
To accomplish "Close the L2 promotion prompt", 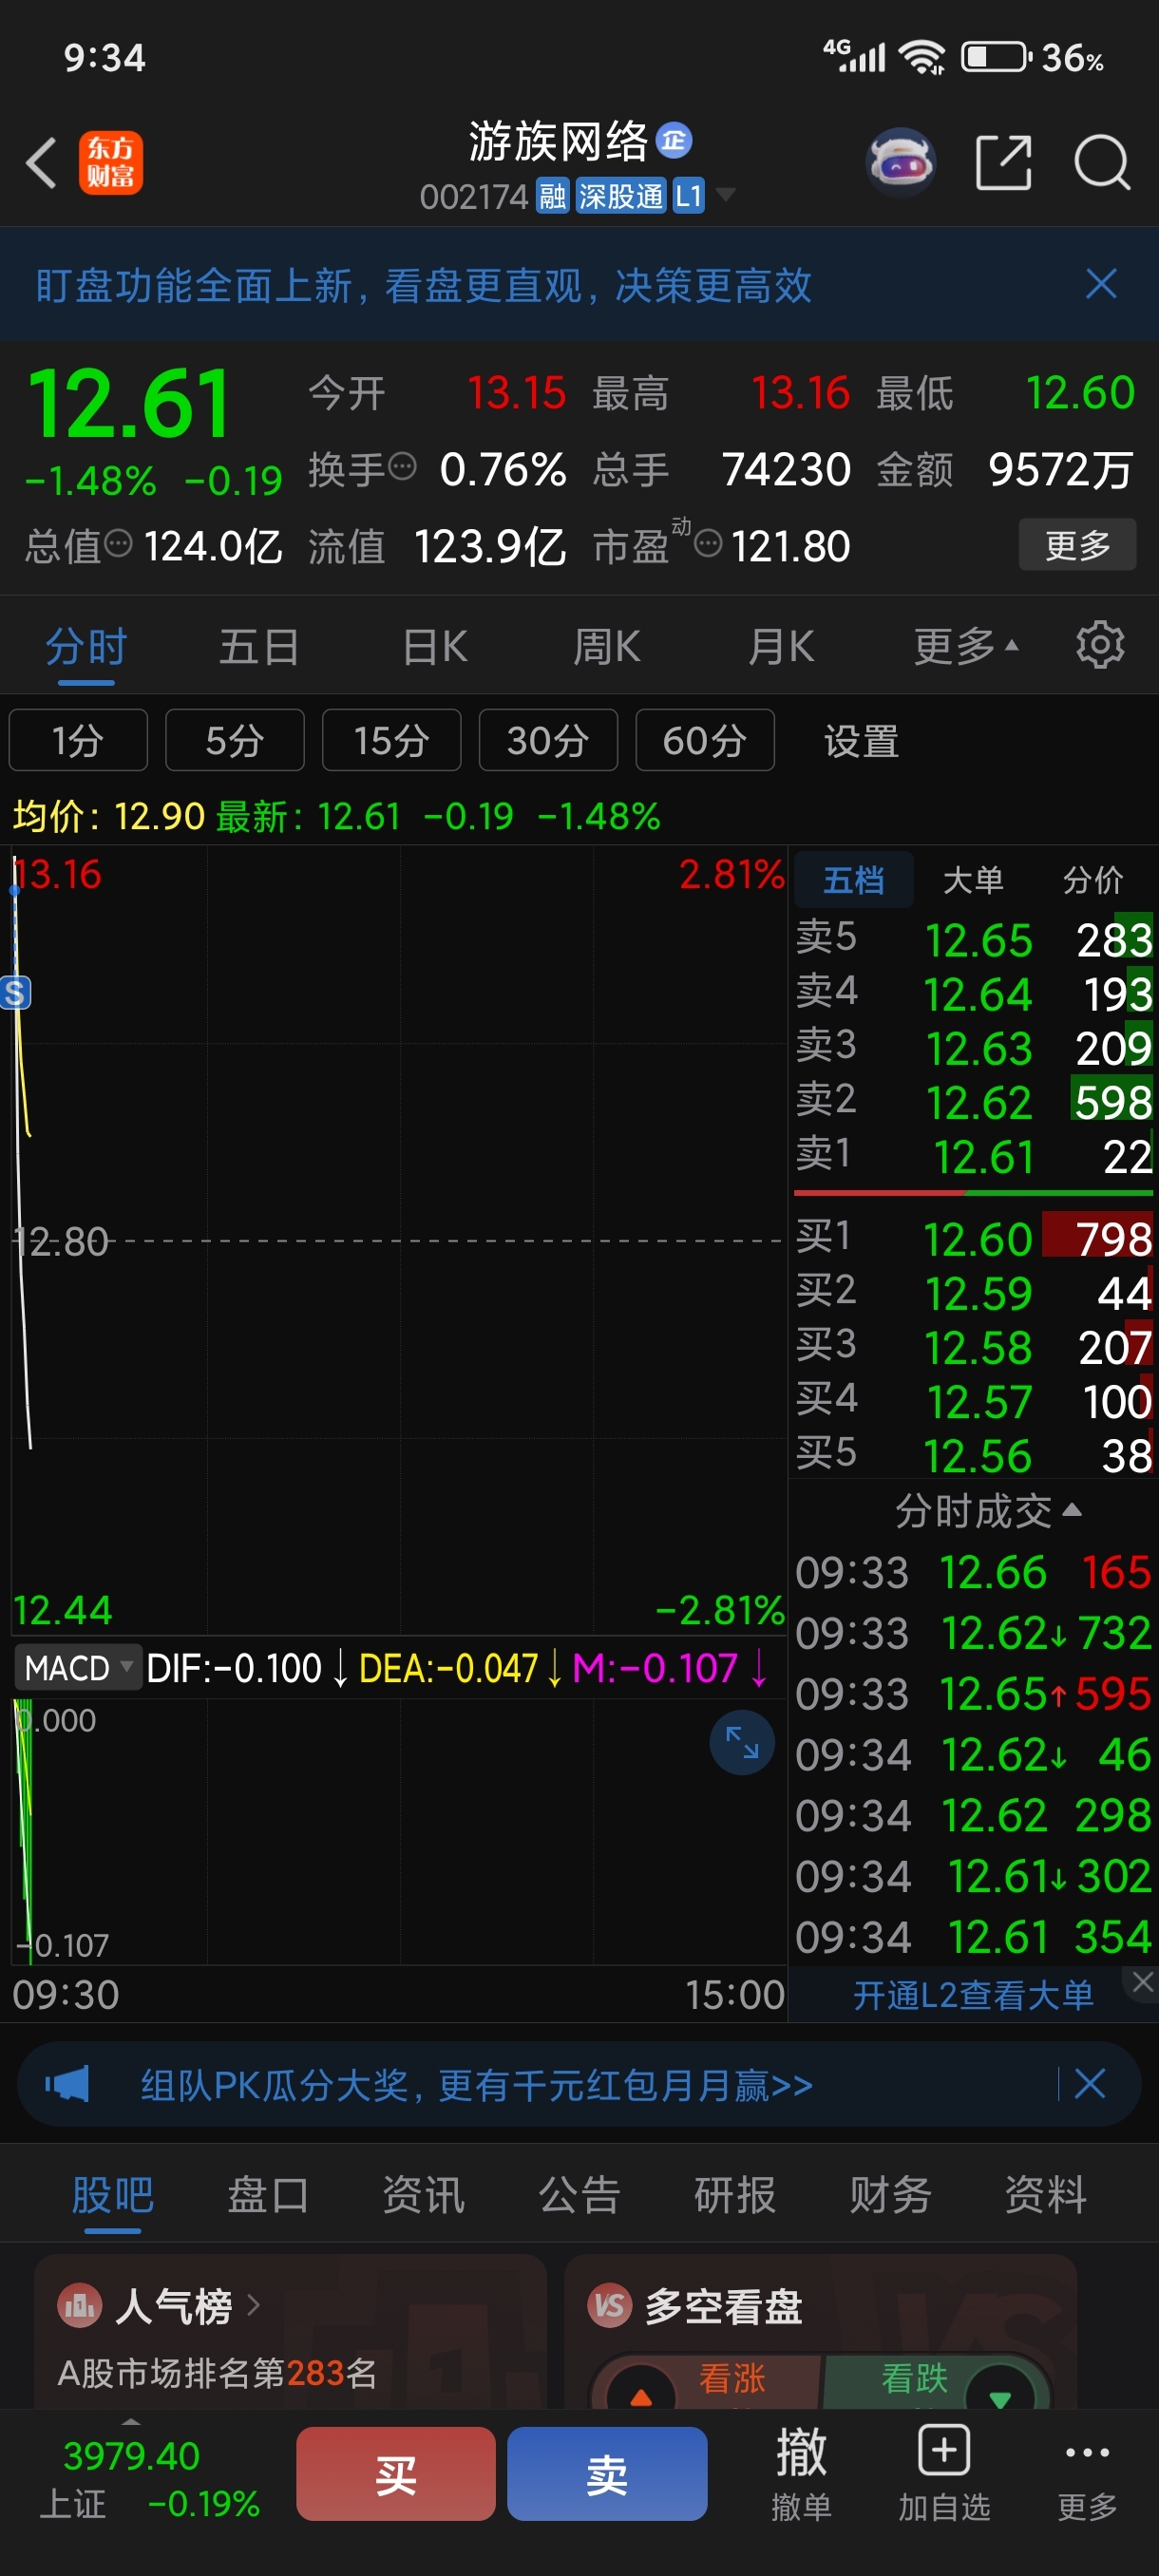I will pos(1143,1981).
